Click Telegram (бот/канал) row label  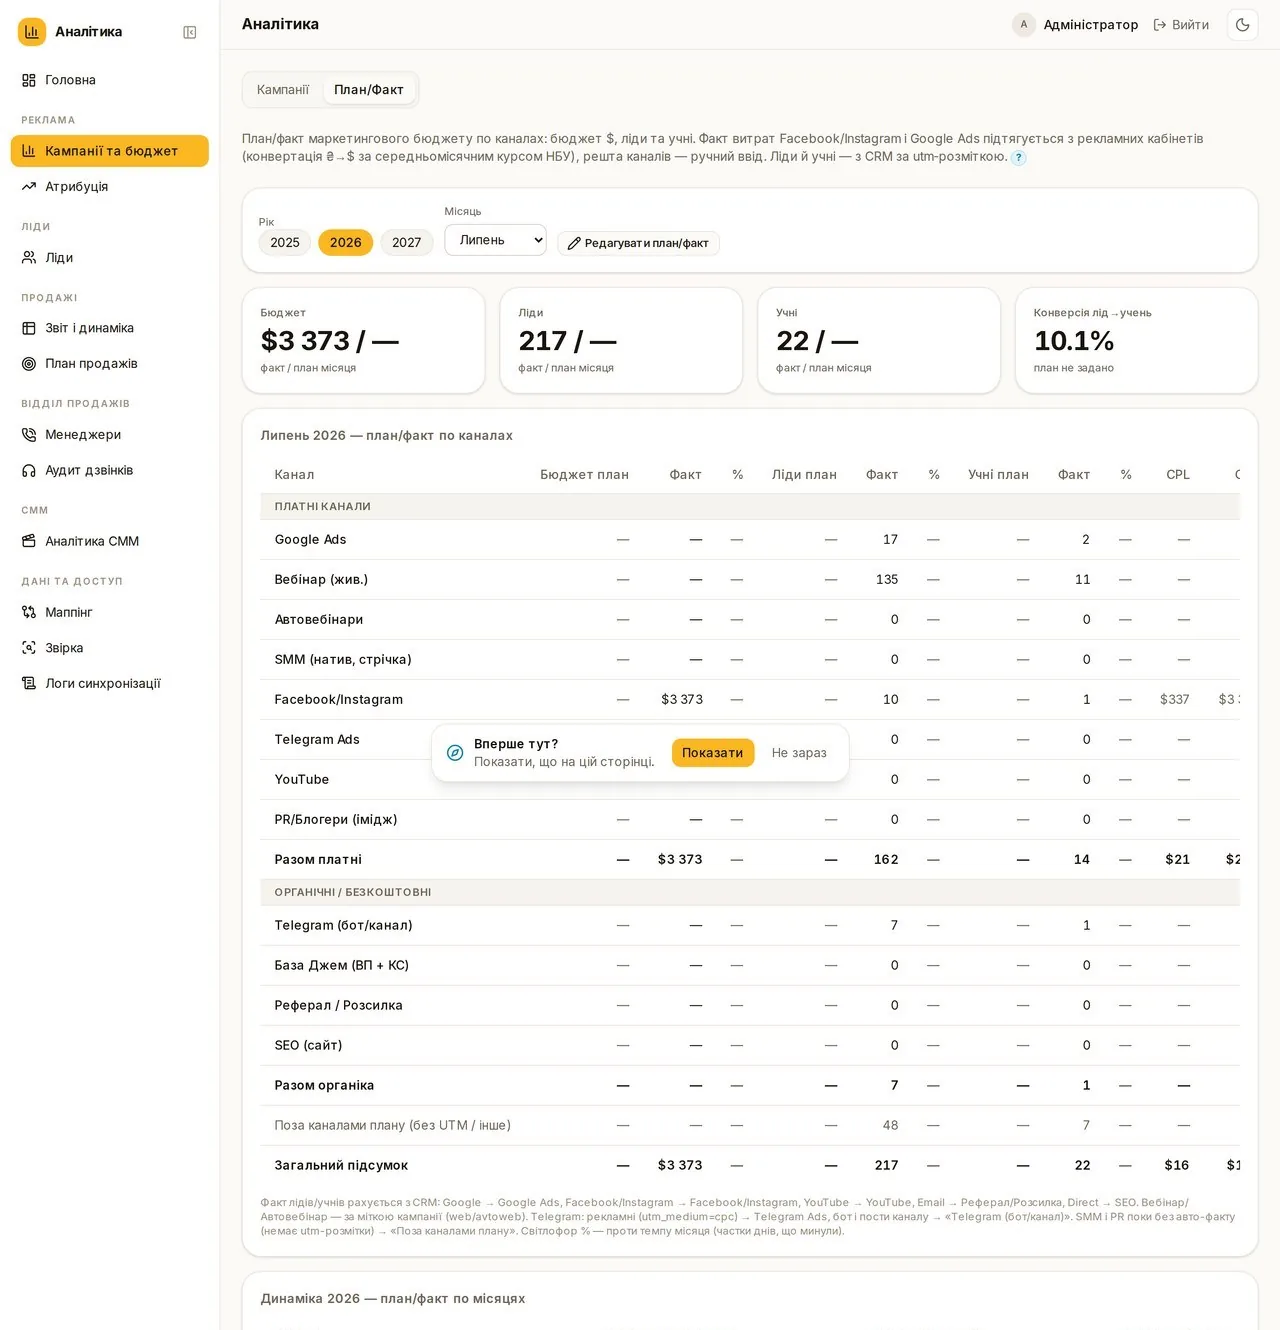343,926
